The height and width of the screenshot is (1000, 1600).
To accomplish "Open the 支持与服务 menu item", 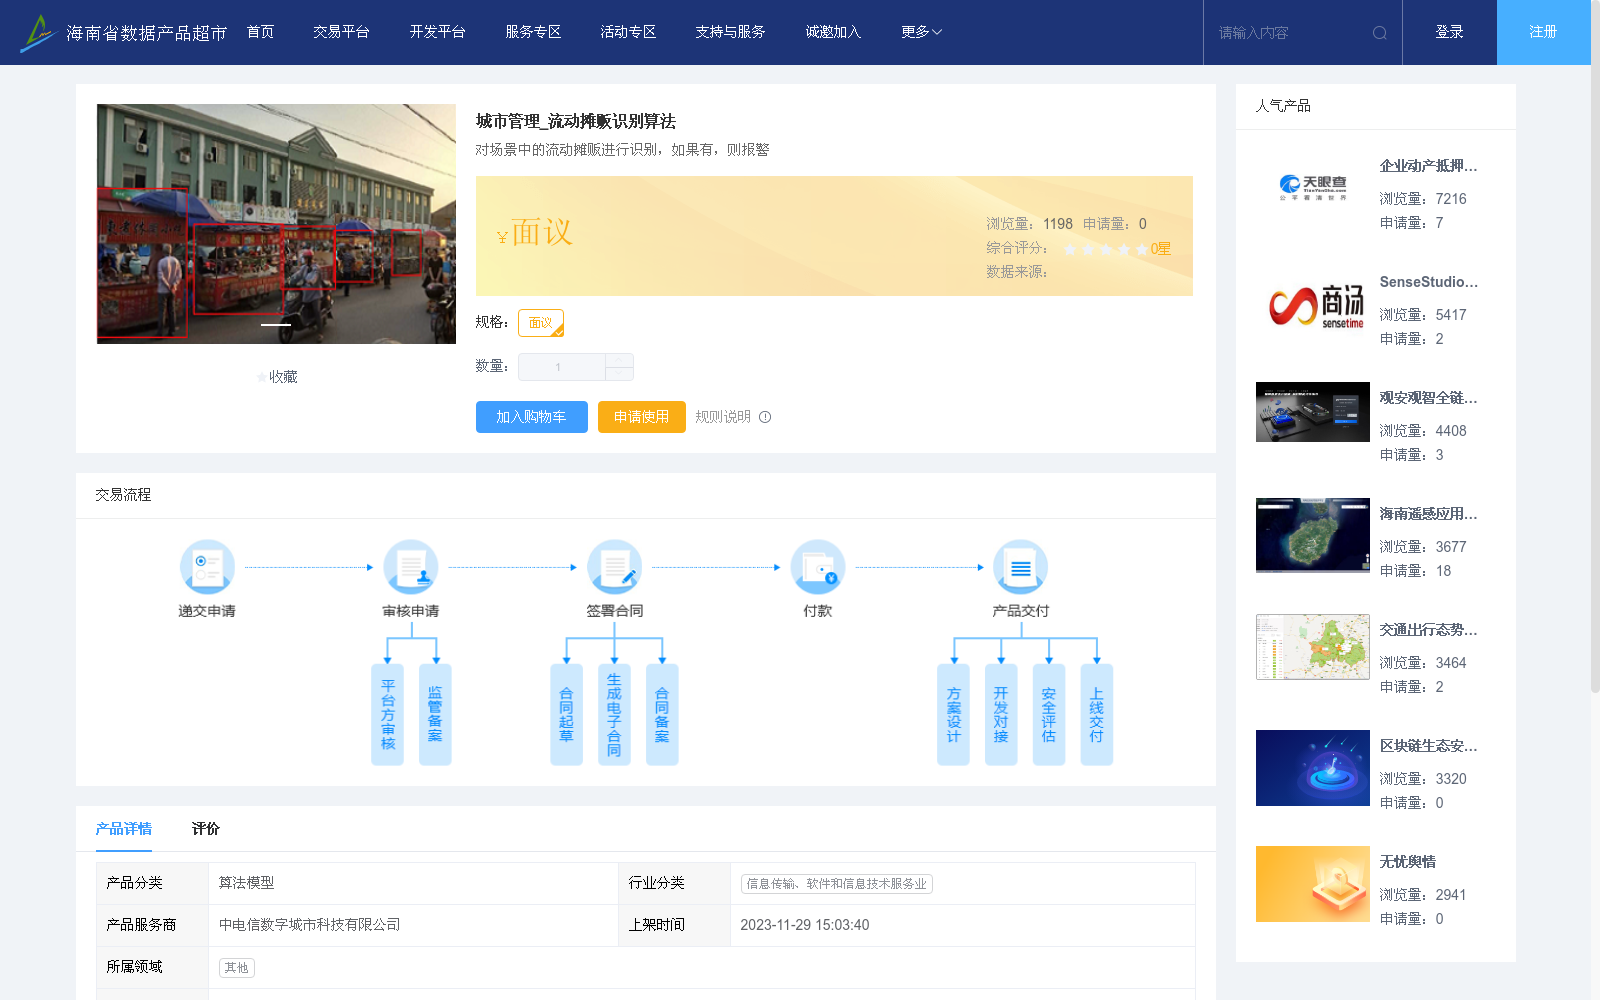I will click(x=730, y=31).
